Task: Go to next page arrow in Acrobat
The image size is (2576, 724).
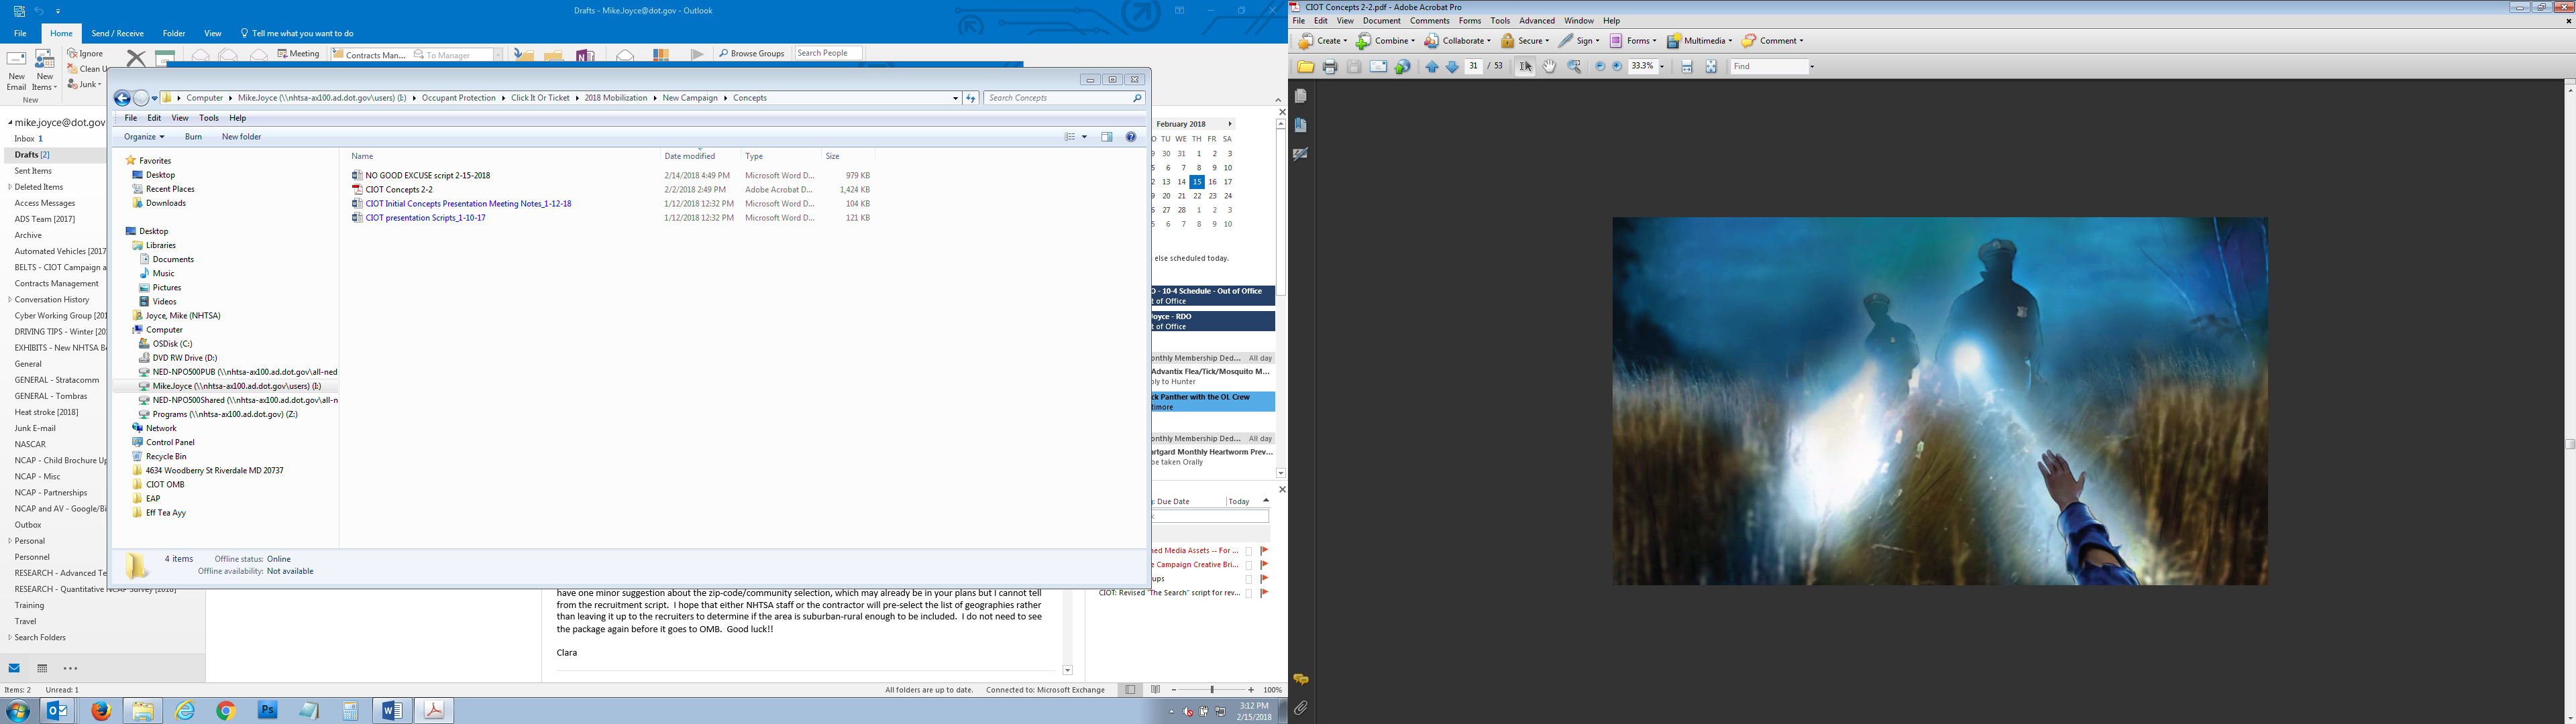Action: pos(1452,67)
